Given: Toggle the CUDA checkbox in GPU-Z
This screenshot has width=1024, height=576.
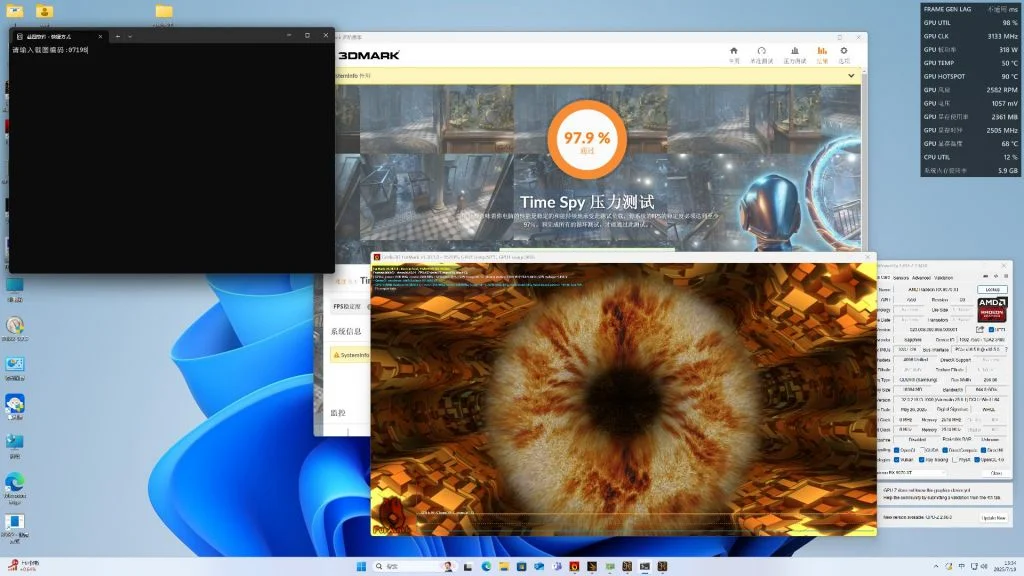Looking at the screenshot, I should 923,450.
